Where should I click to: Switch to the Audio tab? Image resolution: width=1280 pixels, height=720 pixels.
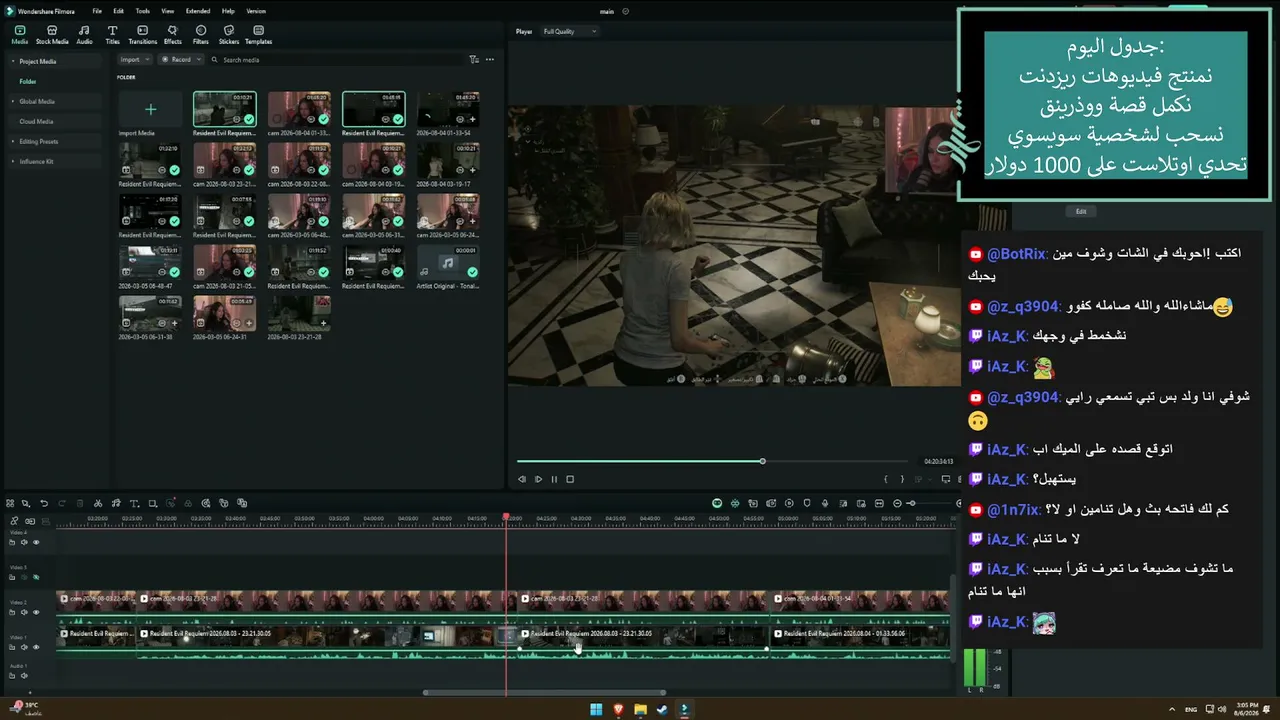tap(84, 35)
